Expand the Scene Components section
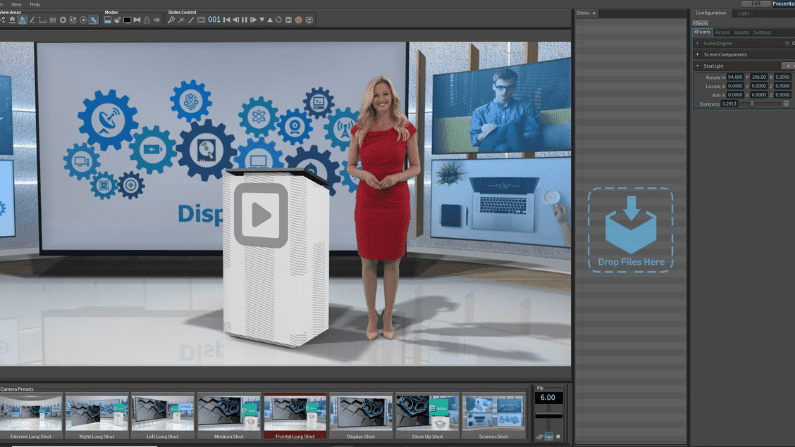Viewport: 795px width, 447px height. pos(698,54)
